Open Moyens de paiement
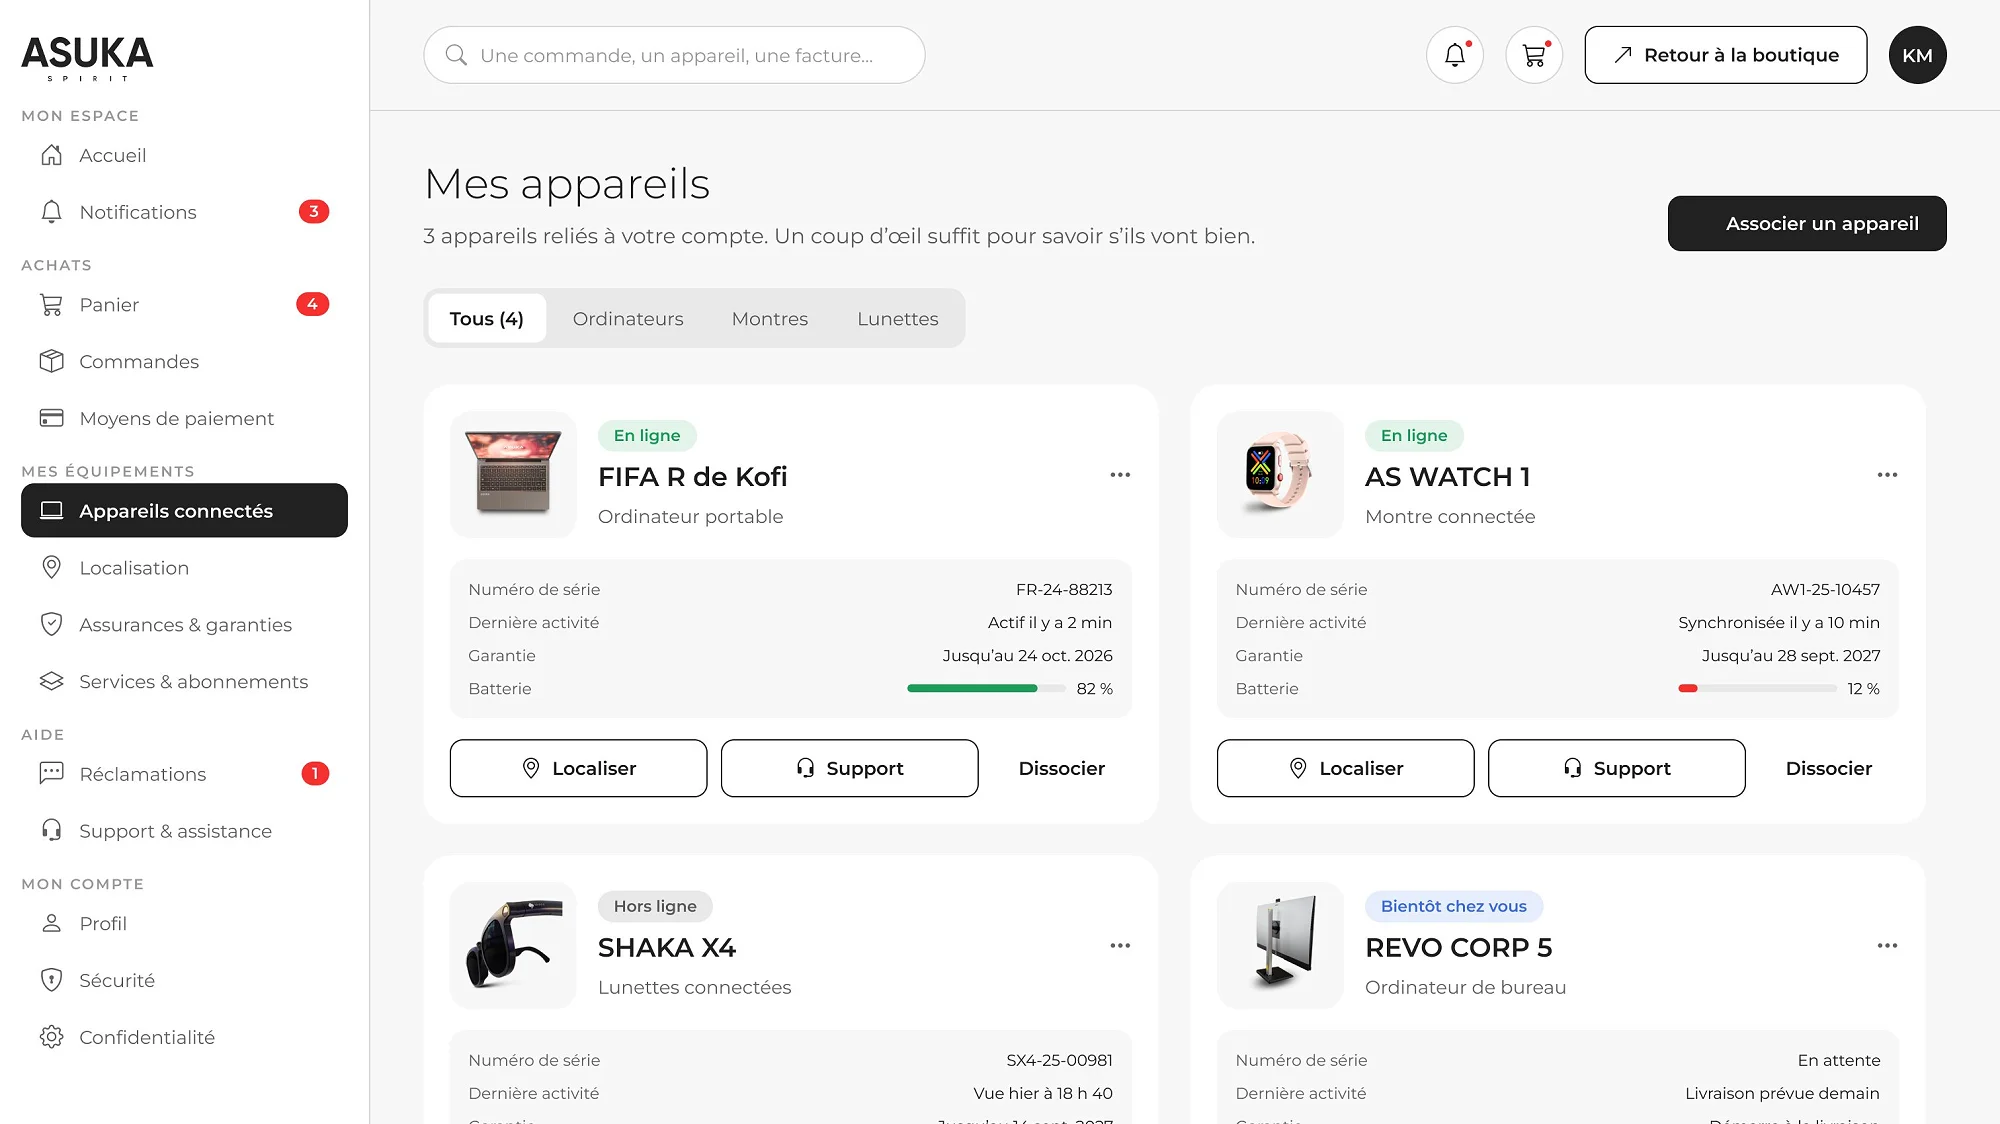 point(184,419)
